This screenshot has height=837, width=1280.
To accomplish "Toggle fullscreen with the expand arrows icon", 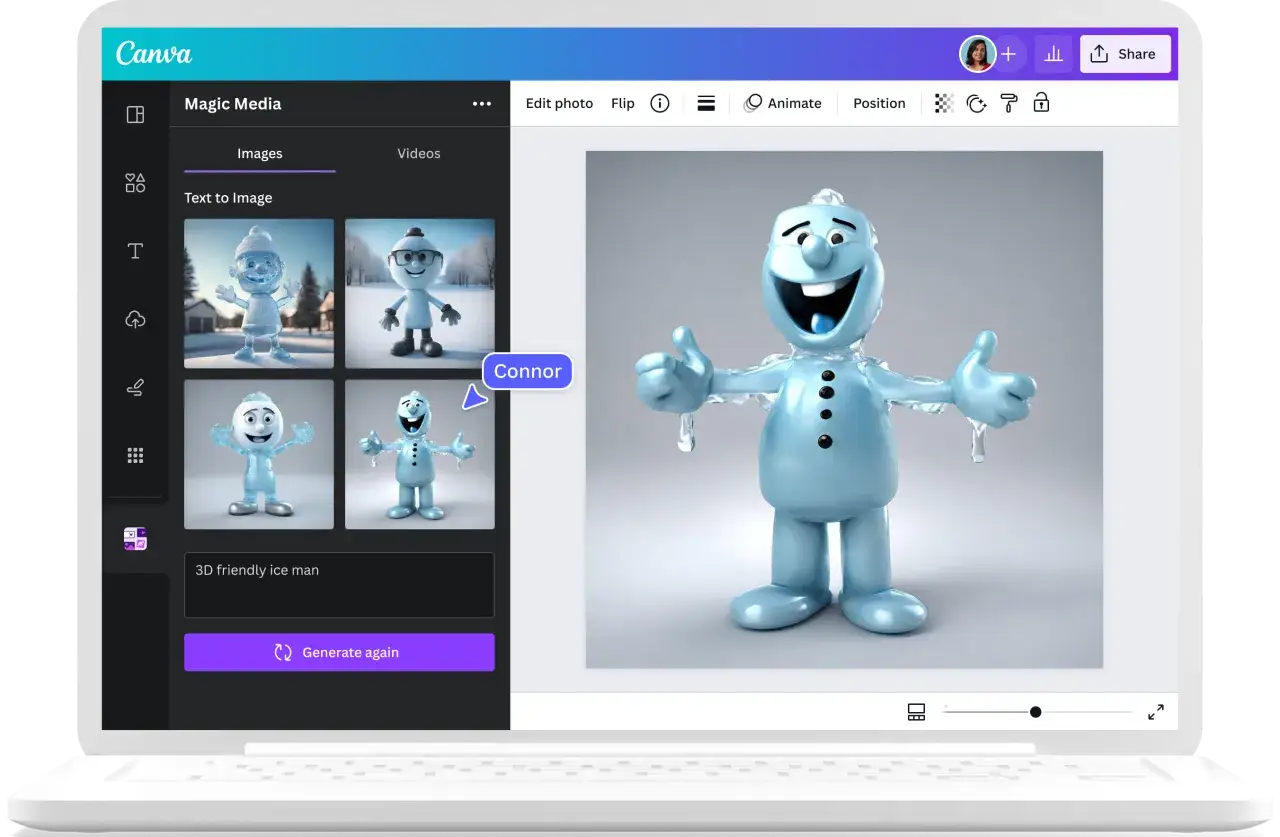I will 1156,712.
